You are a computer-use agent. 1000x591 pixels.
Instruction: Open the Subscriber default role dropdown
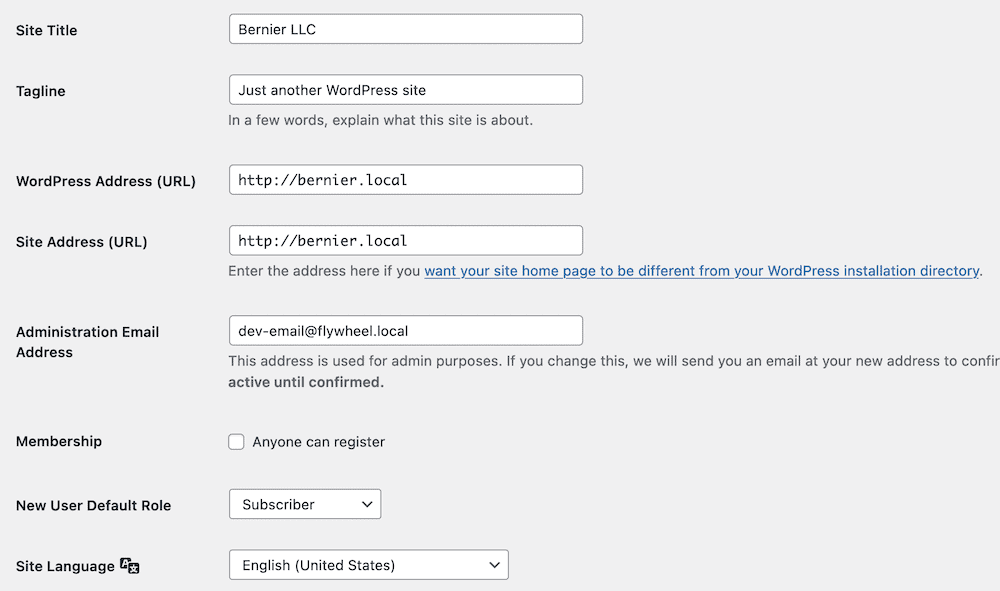[x=305, y=504]
